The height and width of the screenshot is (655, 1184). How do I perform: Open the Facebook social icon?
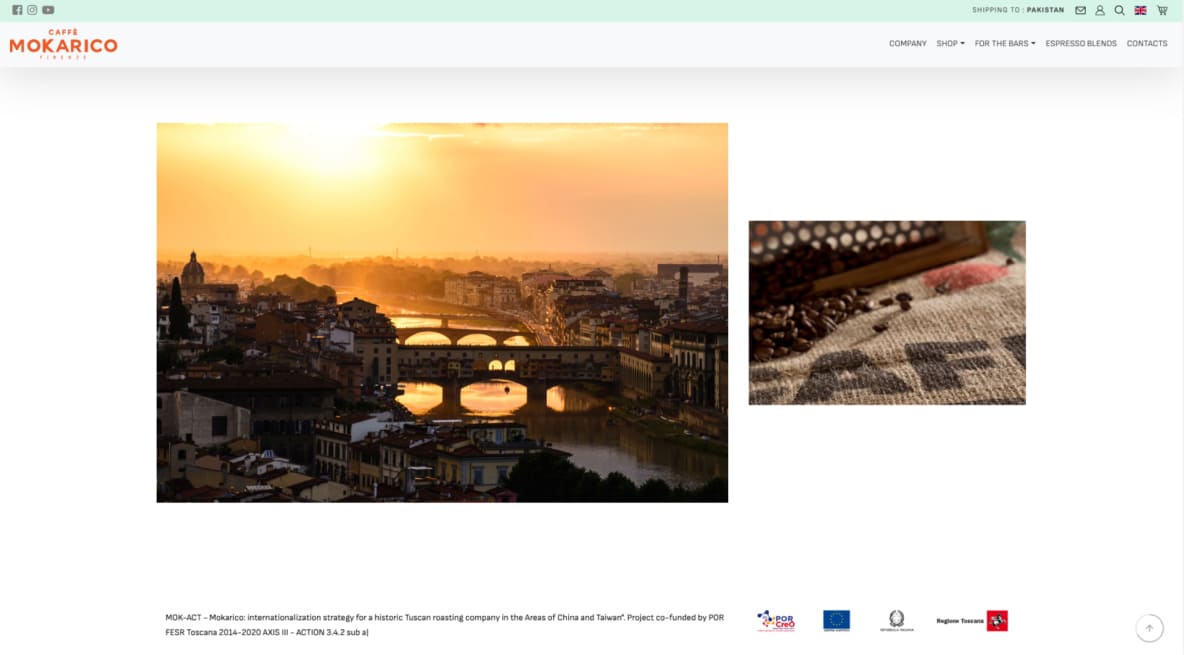tap(17, 10)
